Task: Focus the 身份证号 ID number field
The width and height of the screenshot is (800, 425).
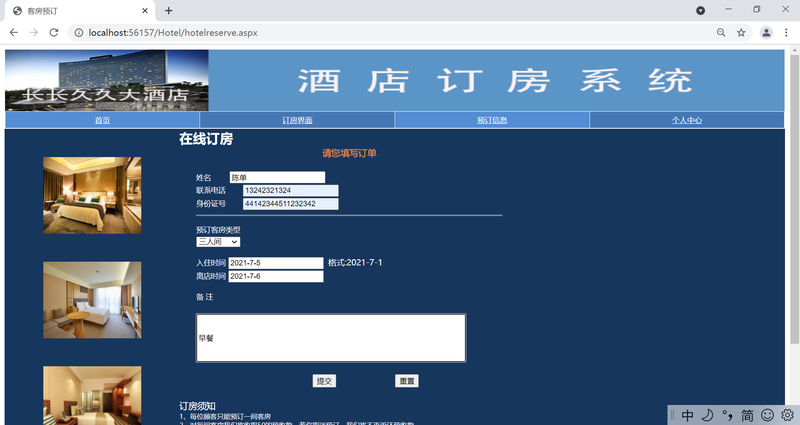Action: tap(291, 204)
